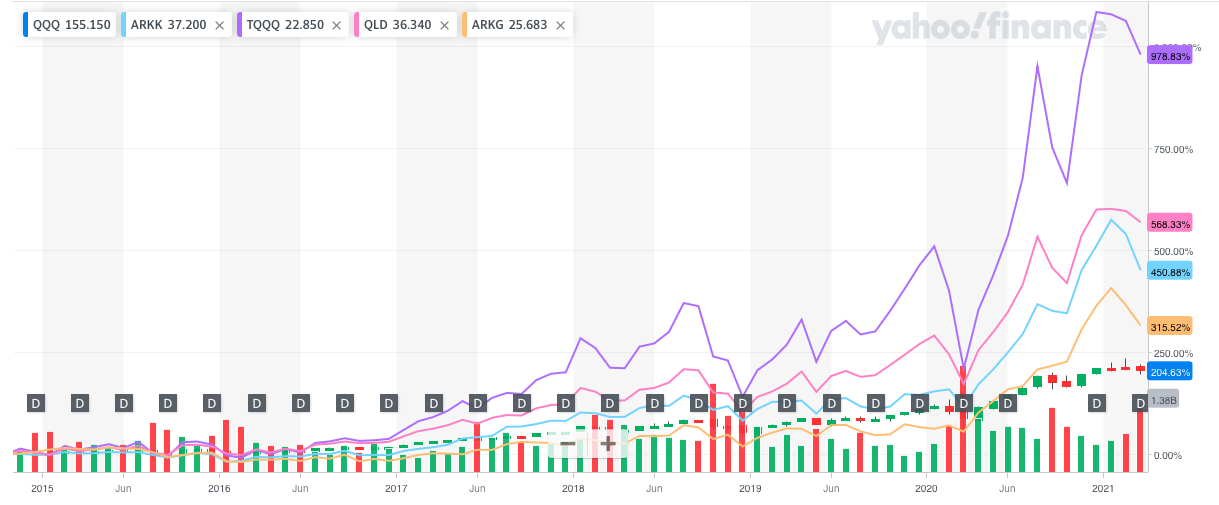Open dividend marker above June 2016 label
This screenshot has height=505, width=1219.
click(301, 403)
